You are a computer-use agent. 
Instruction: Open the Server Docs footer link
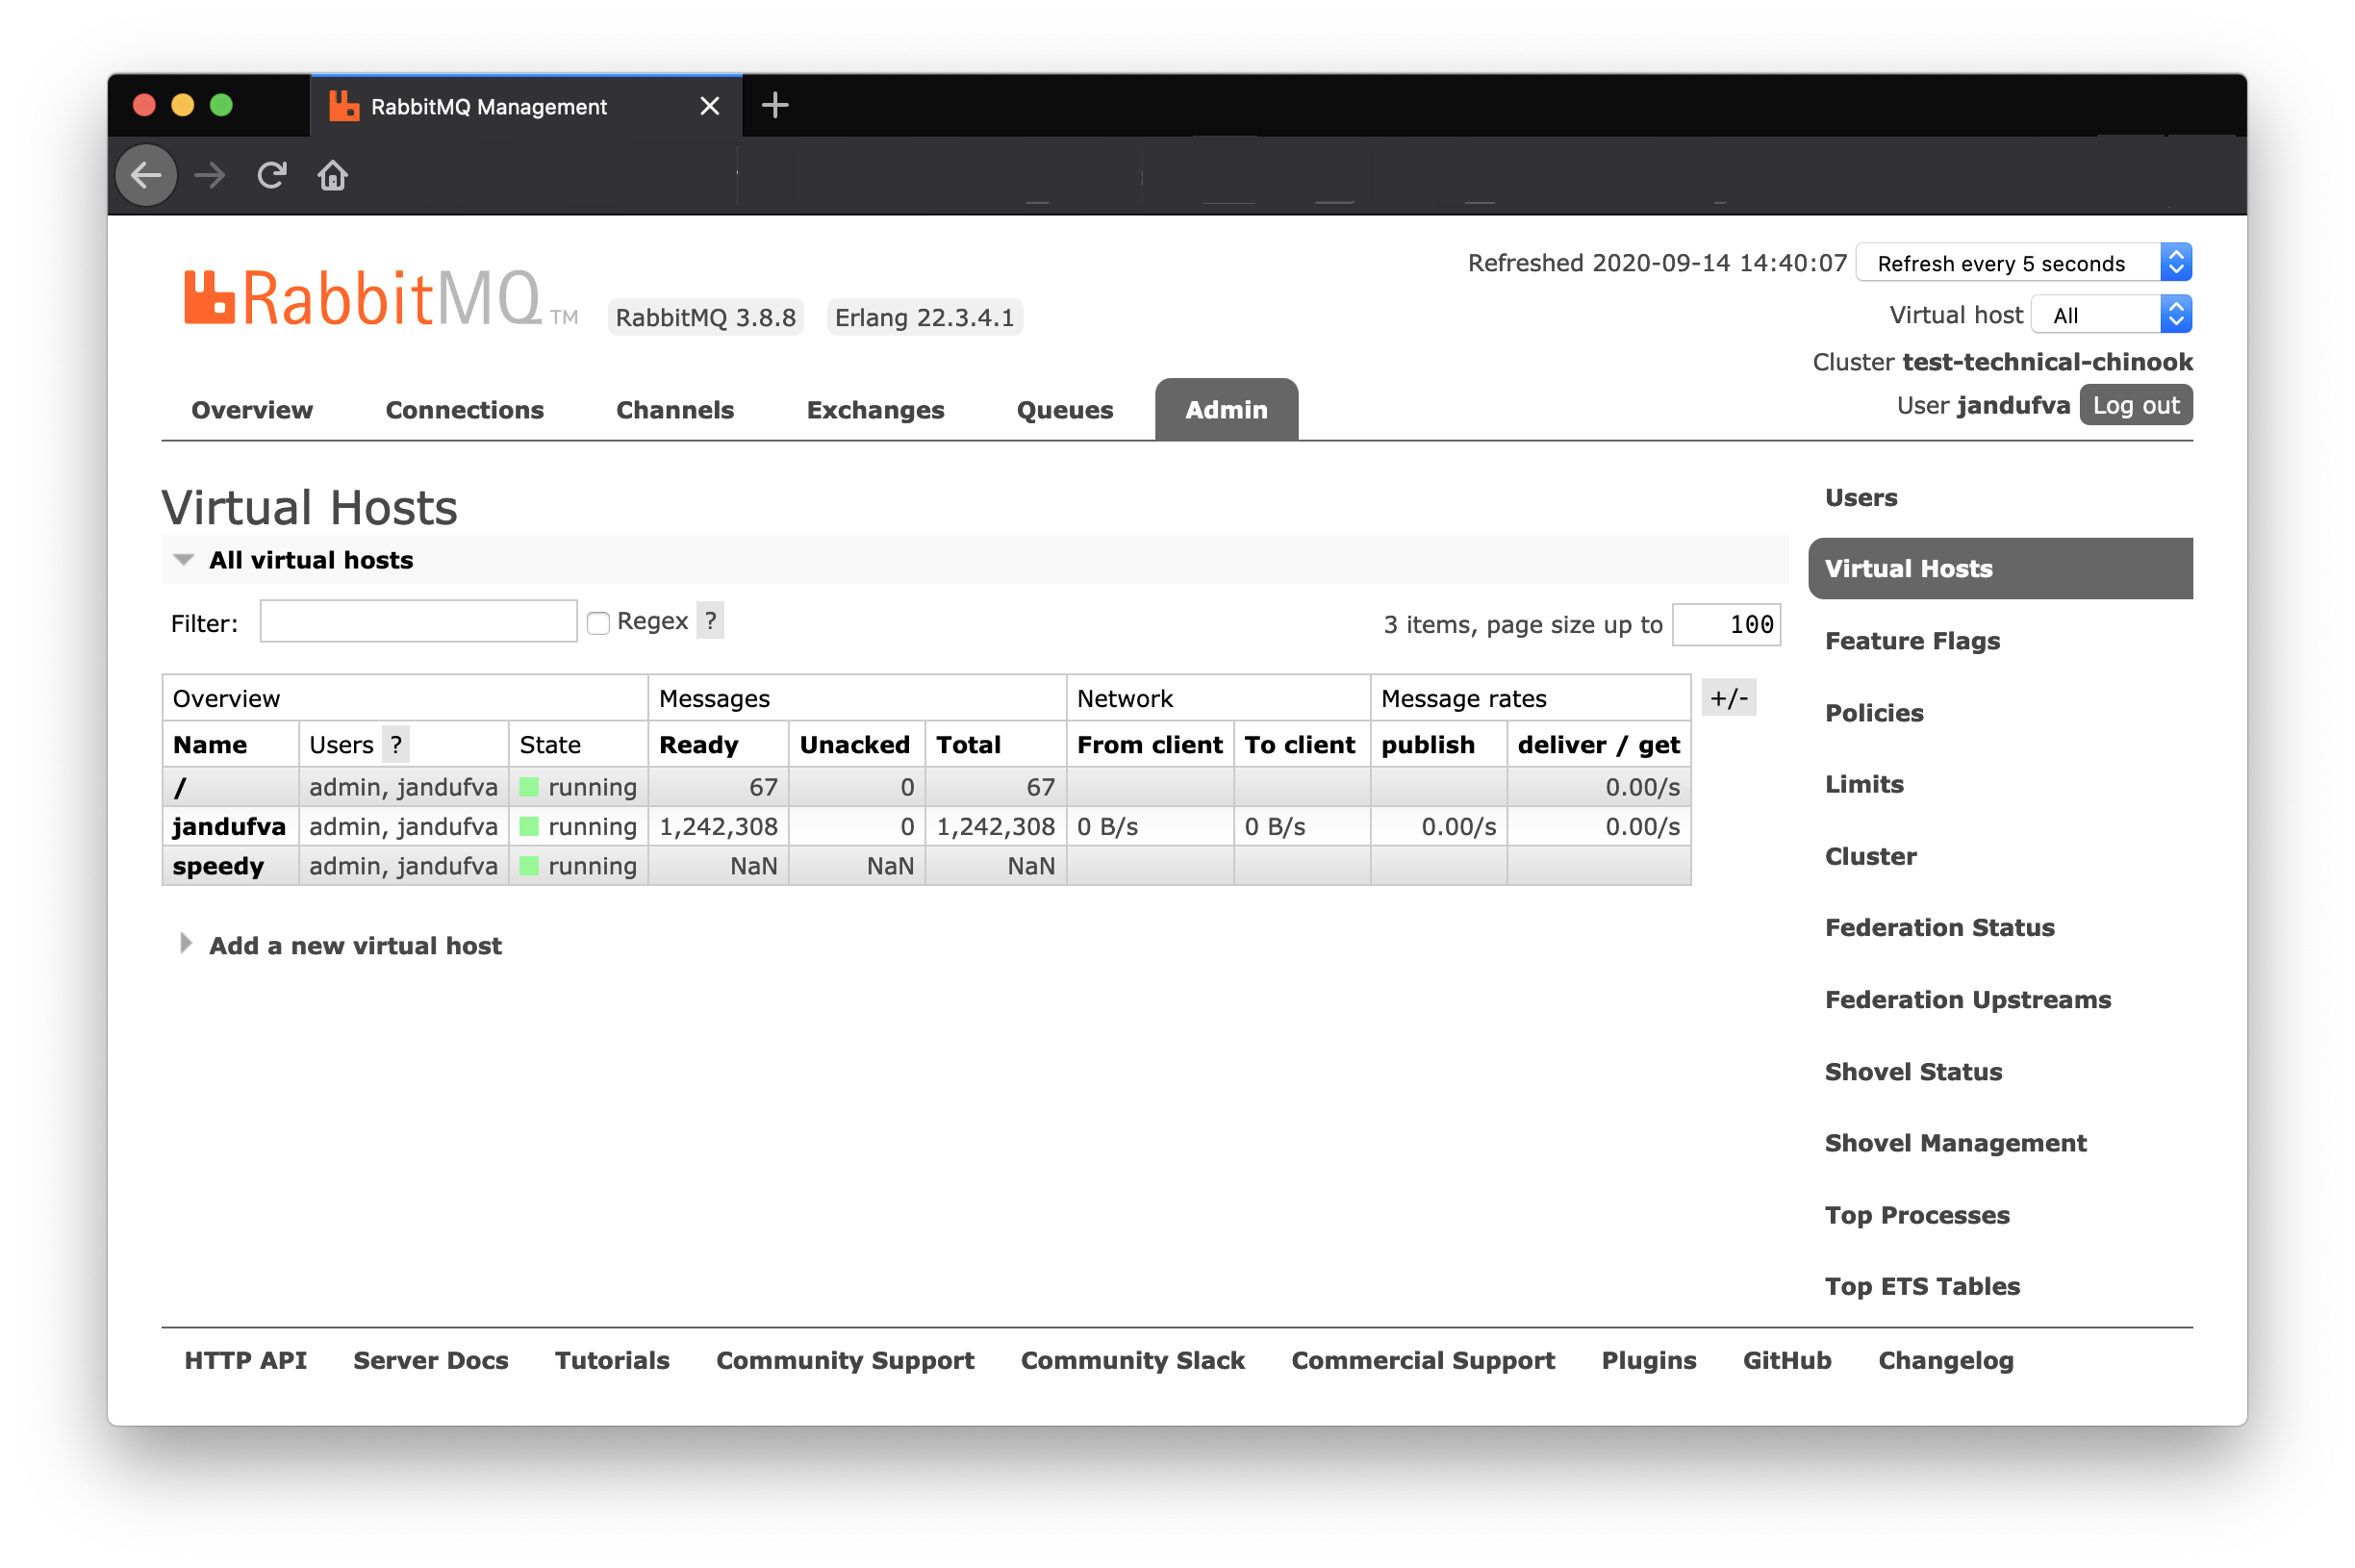(431, 1360)
